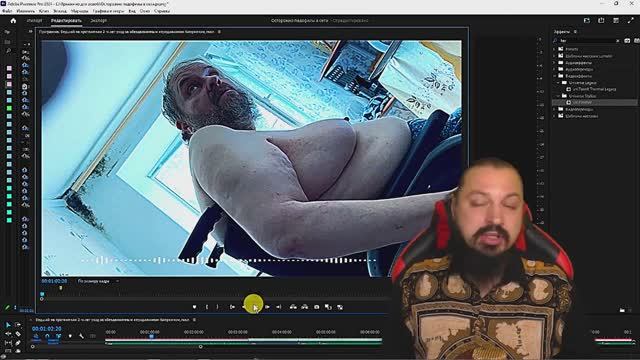
Task: Select the Редактировать workspace tab
Action: (x=66, y=20)
